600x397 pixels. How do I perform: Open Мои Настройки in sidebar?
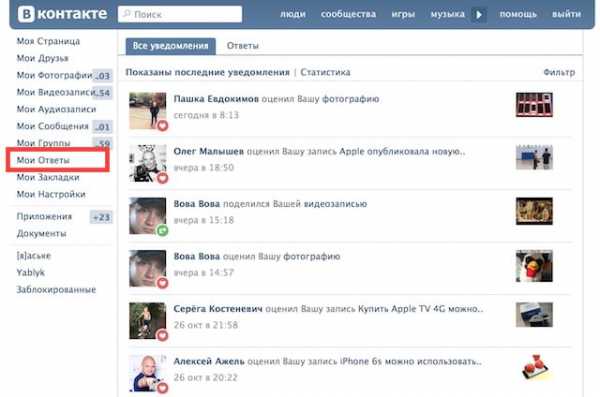click(51, 194)
